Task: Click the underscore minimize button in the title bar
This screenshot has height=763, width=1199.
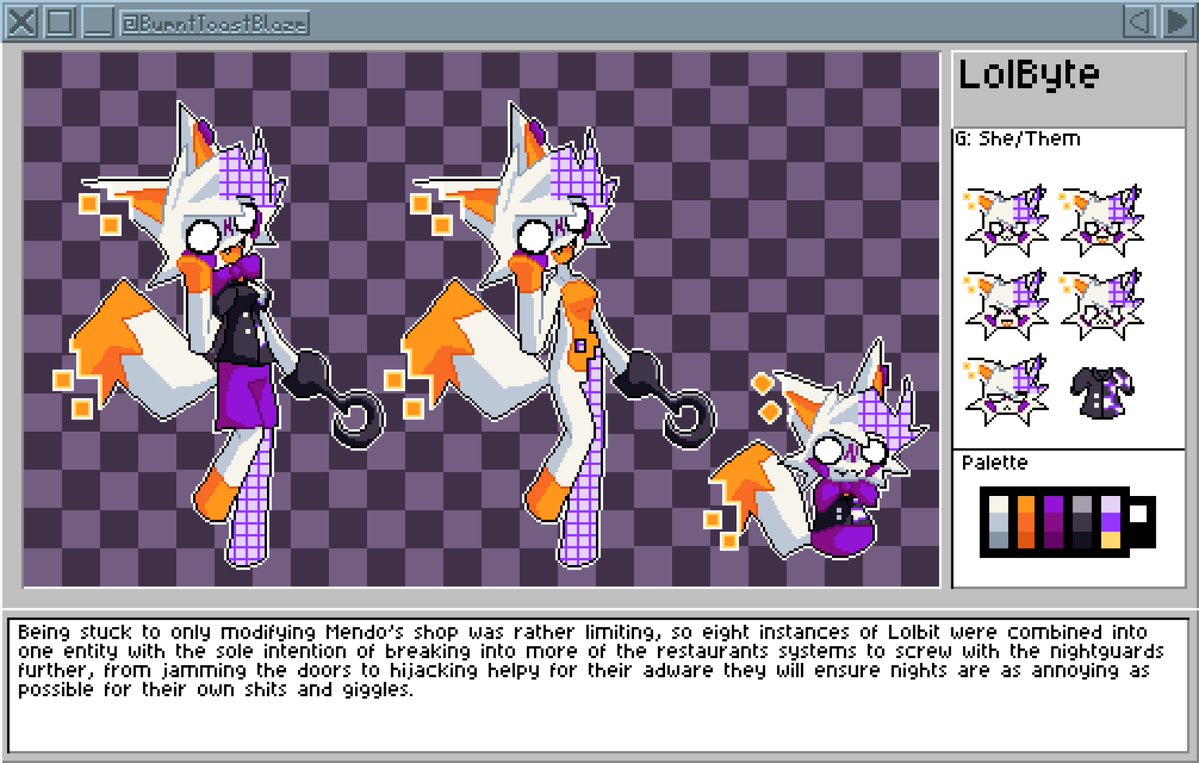Action: click(98, 21)
